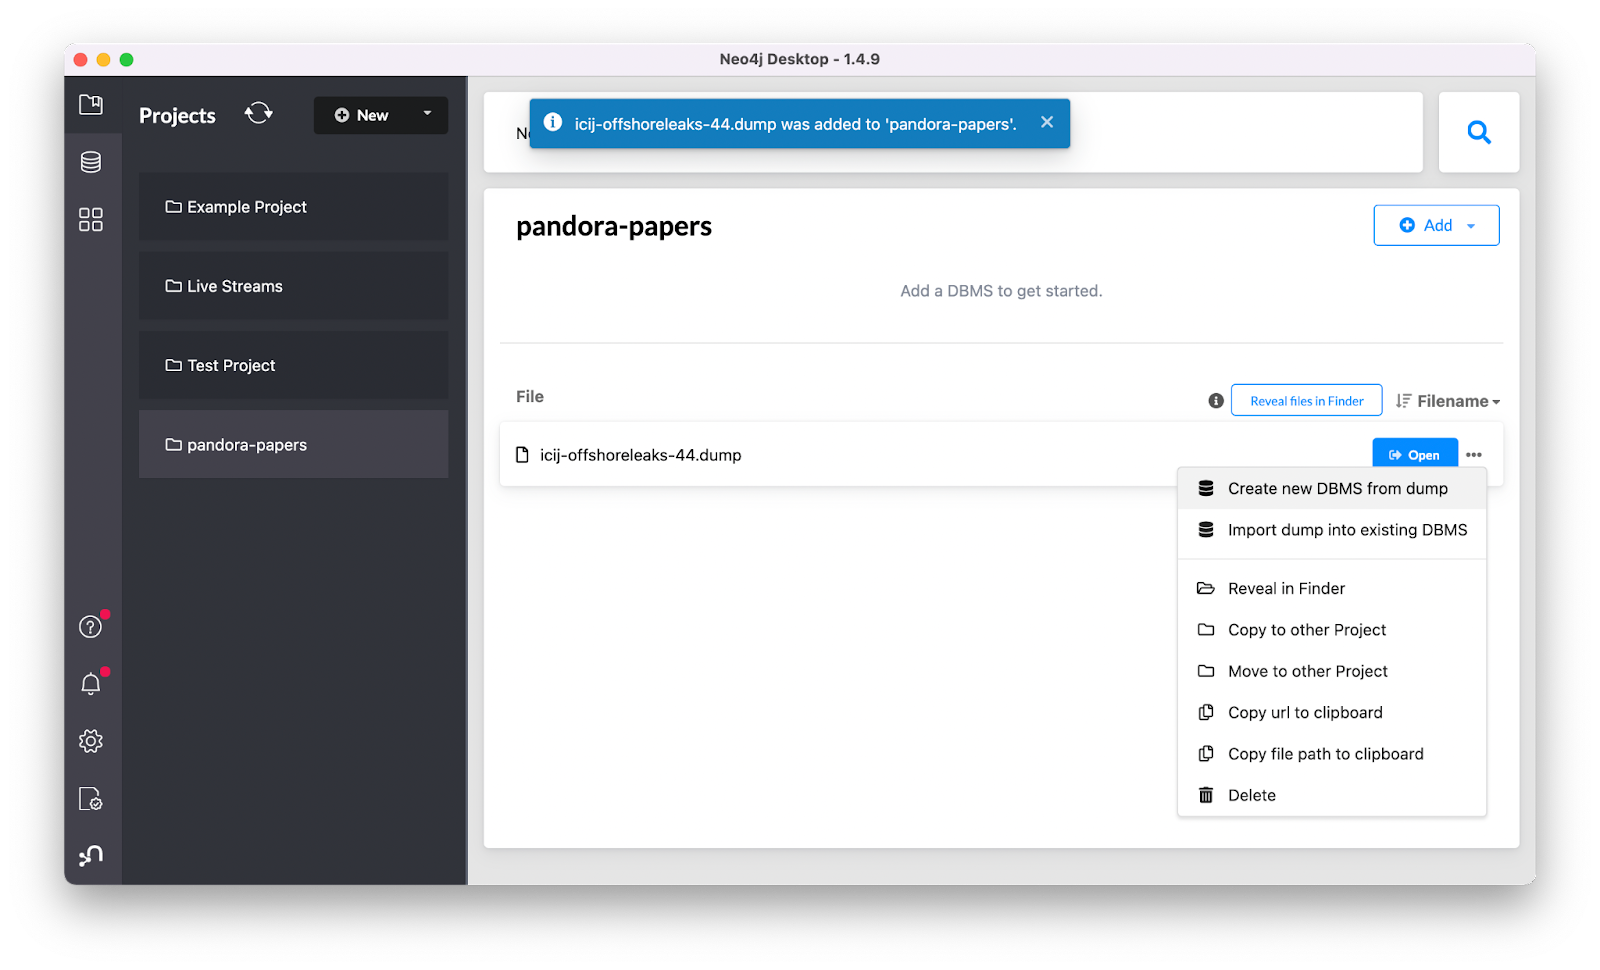The width and height of the screenshot is (1600, 970).
Task: Open the Add dropdown in pandora-papers
Action: click(x=1436, y=225)
